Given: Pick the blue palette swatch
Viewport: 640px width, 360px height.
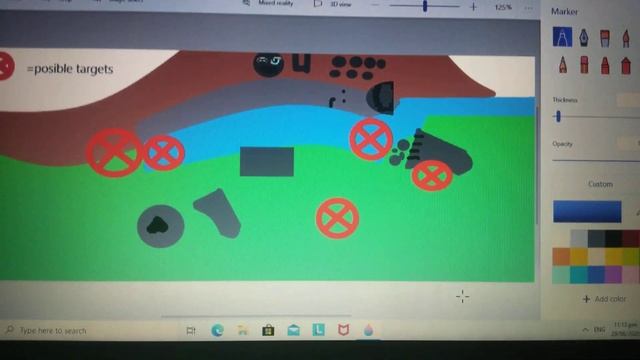Looking at the screenshot, I should (596, 274).
